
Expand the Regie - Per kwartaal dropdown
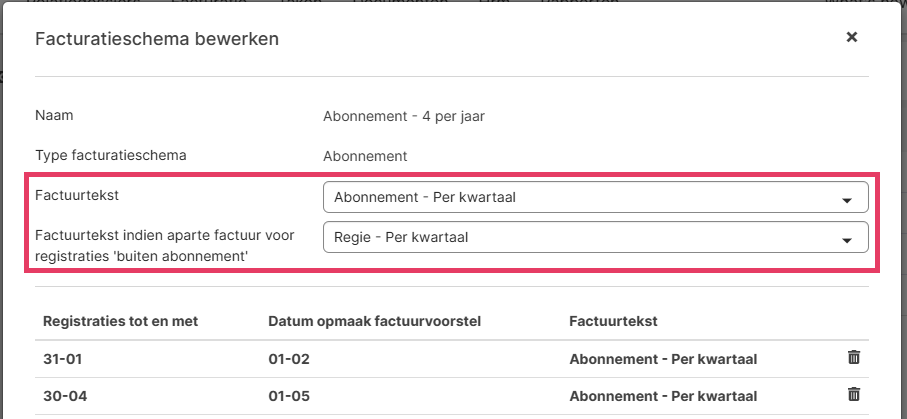click(x=595, y=238)
